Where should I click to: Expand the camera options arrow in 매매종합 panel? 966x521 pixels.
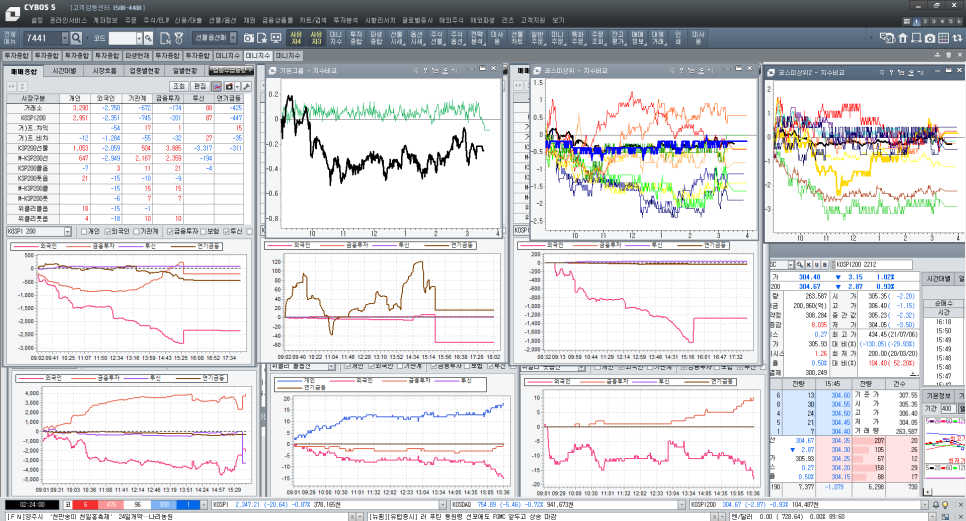(237, 86)
